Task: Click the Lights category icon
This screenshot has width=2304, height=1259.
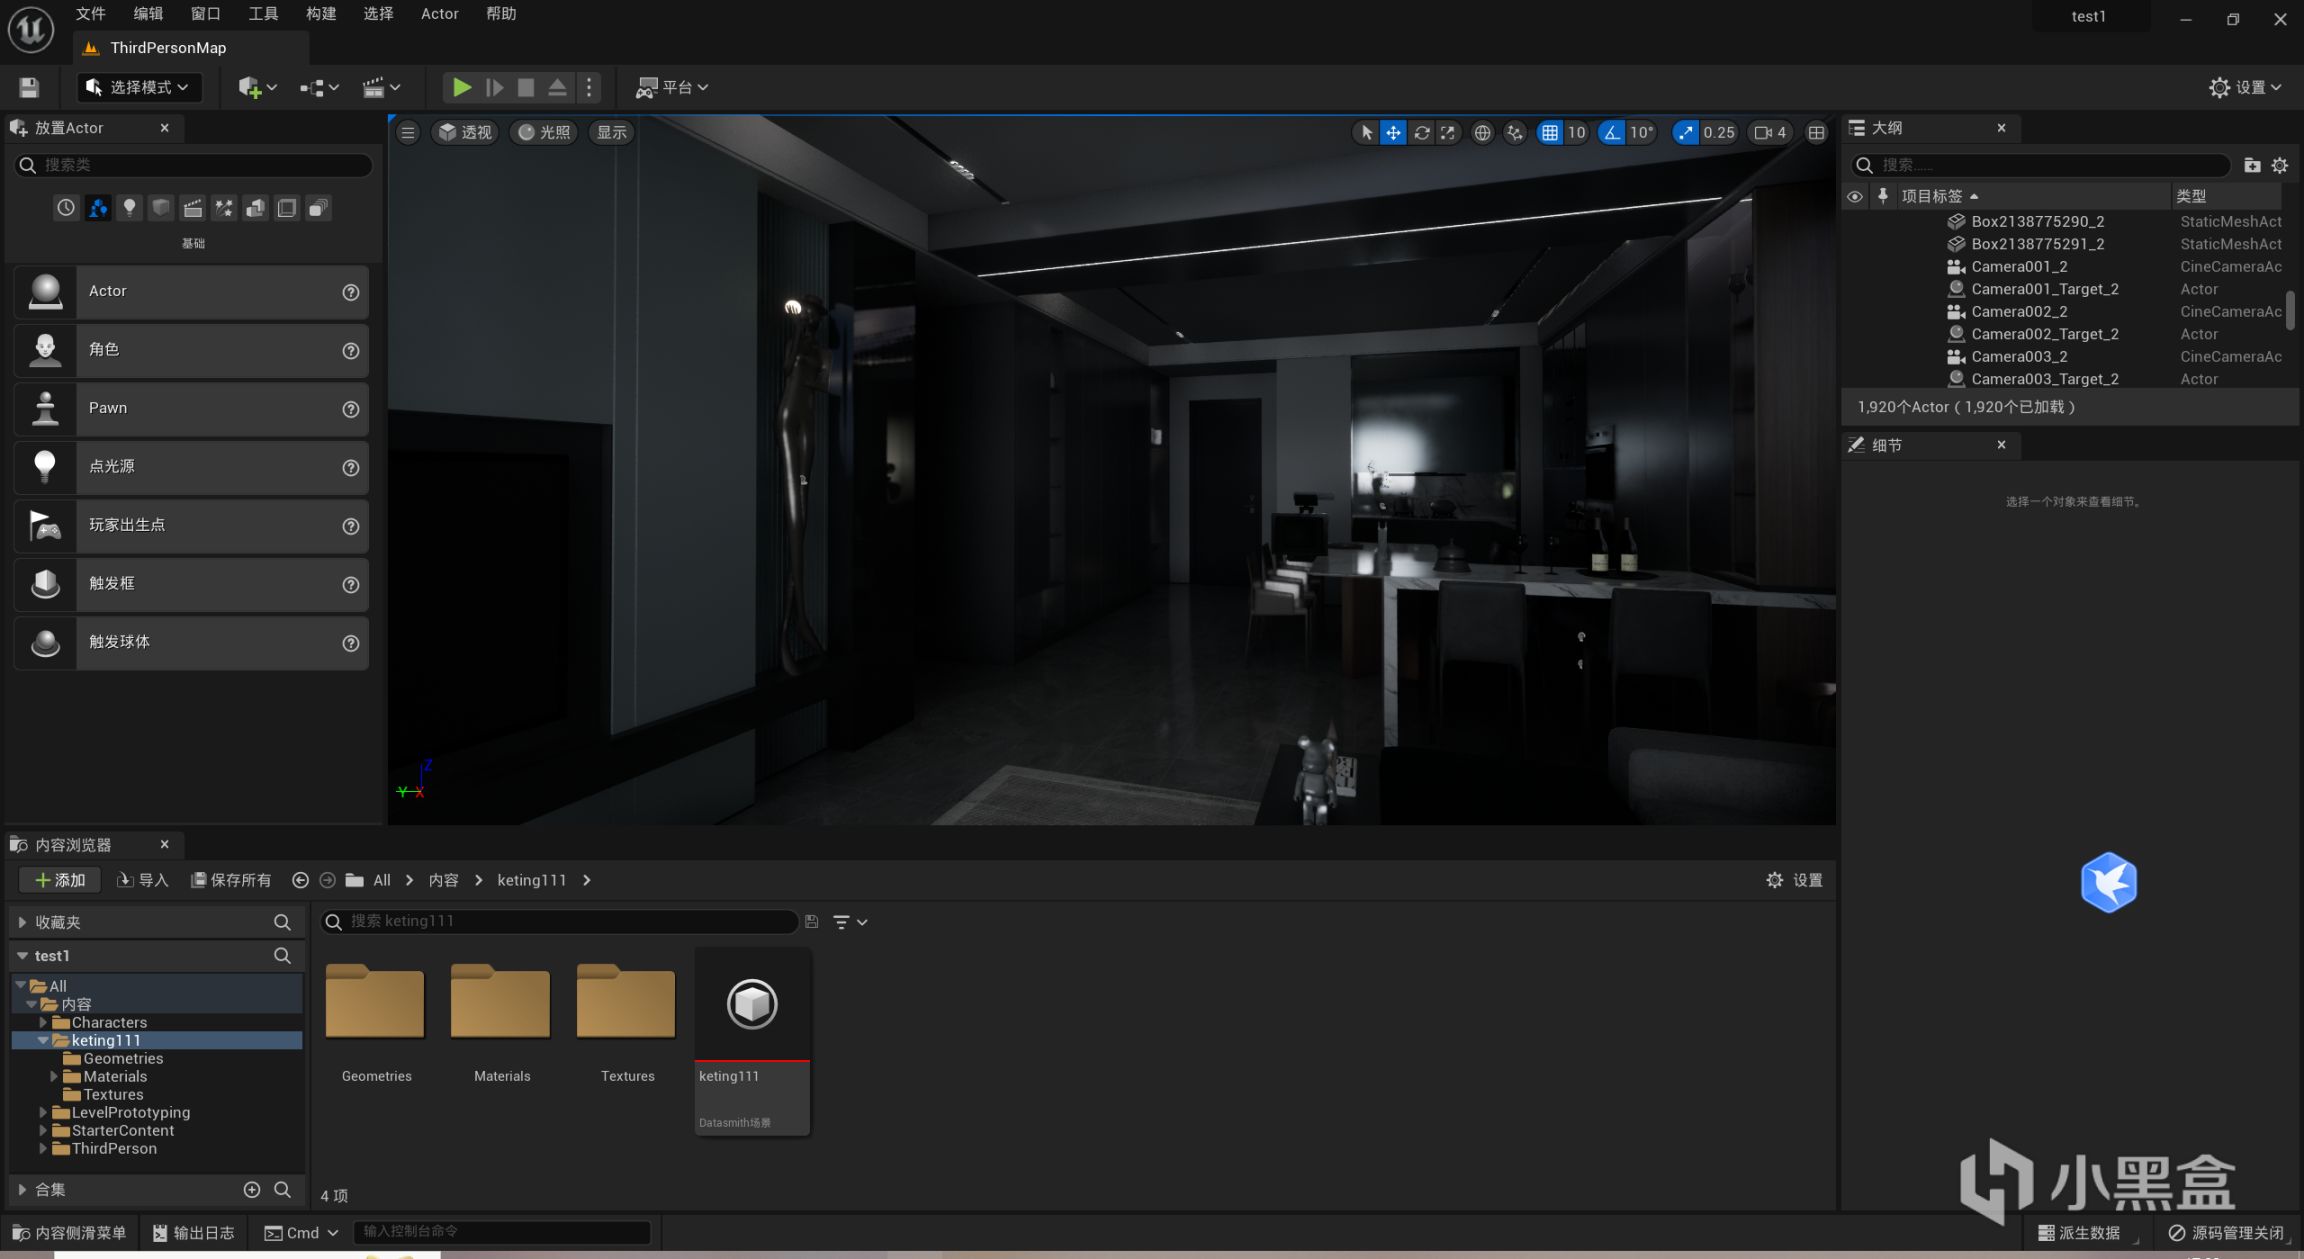Action: [x=129, y=208]
